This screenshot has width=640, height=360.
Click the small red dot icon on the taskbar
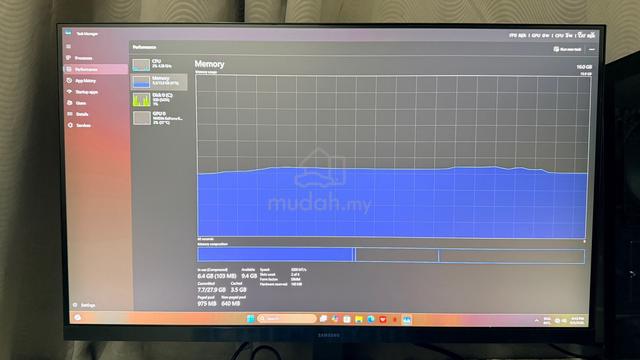point(395,320)
